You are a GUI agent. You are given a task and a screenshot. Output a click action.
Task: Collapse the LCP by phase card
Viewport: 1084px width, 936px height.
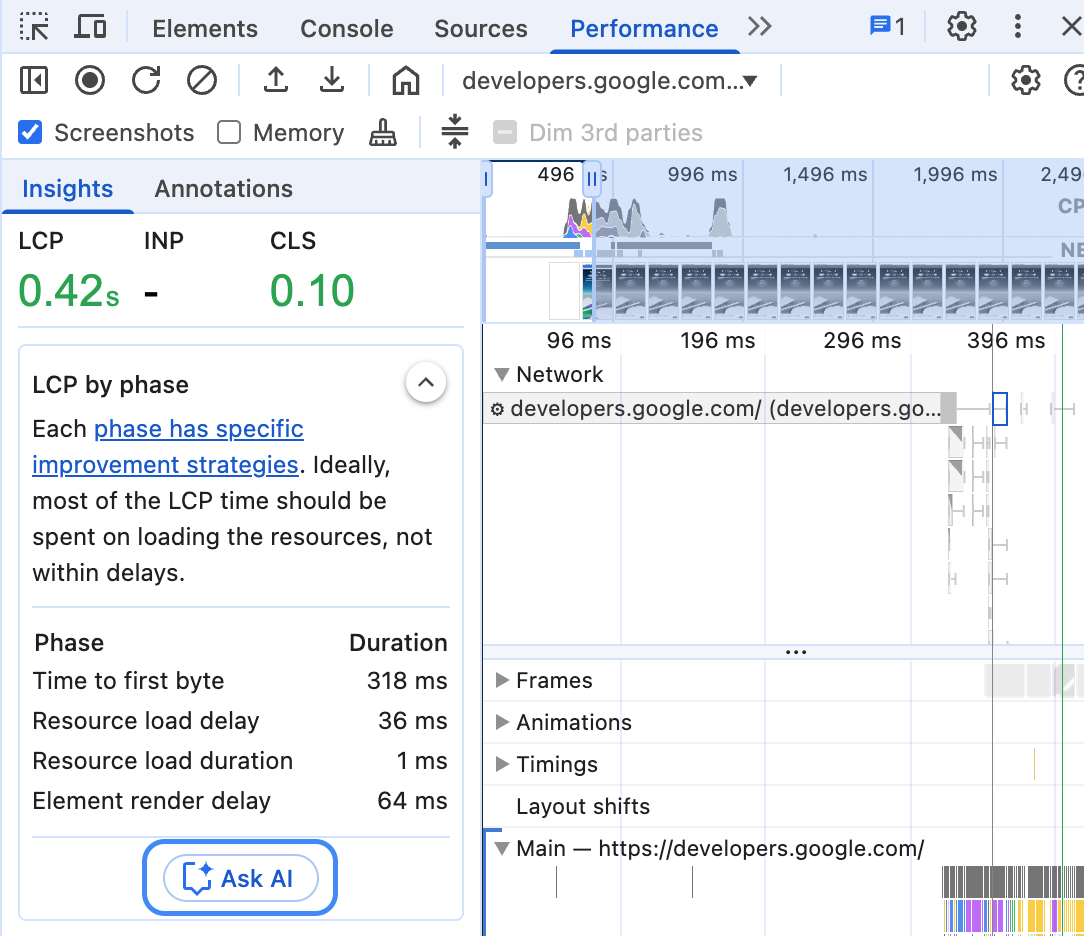[x=426, y=382]
